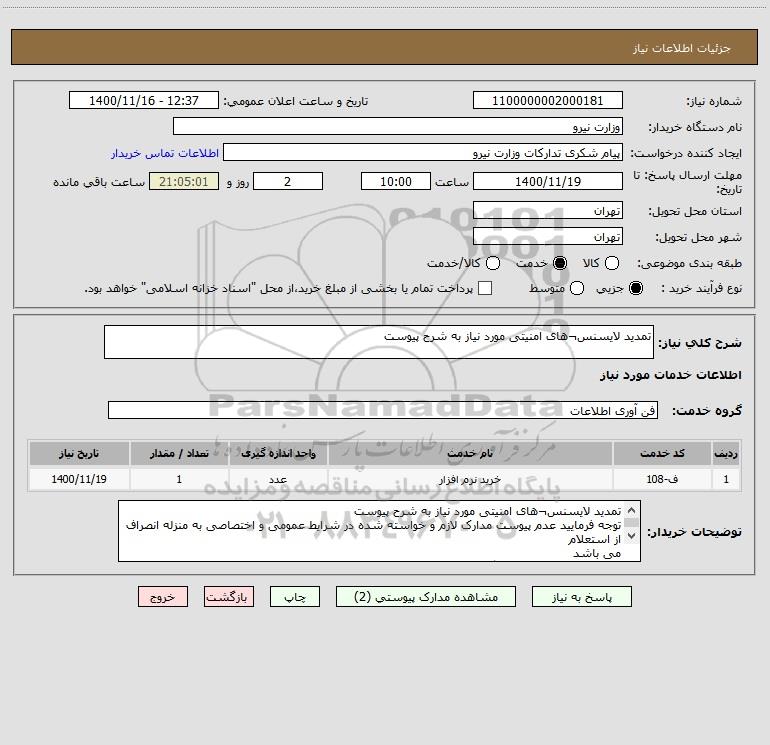Click the پاسخ به نیاز button
The width and height of the screenshot is (770, 745).
coord(581,597)
